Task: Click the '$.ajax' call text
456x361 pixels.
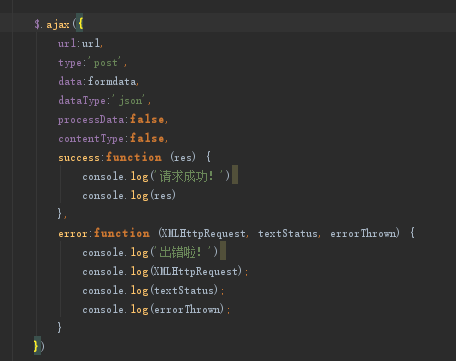Action: tap(52, 24)
